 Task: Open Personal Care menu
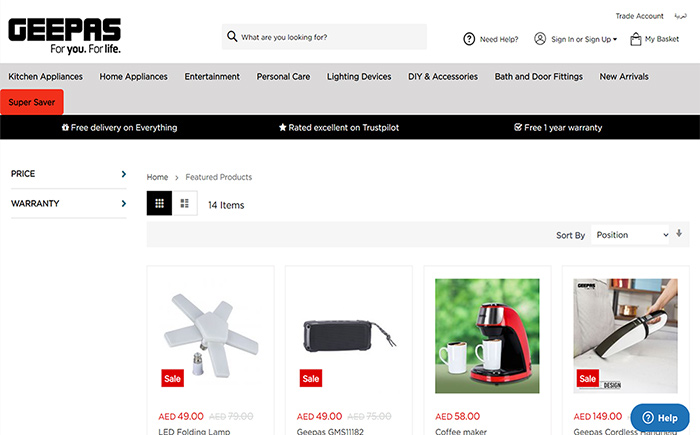(x=283, y=76)
